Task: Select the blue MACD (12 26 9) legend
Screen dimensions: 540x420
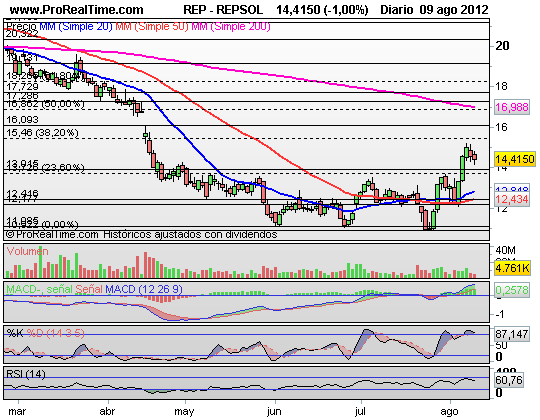Action: 144,289
